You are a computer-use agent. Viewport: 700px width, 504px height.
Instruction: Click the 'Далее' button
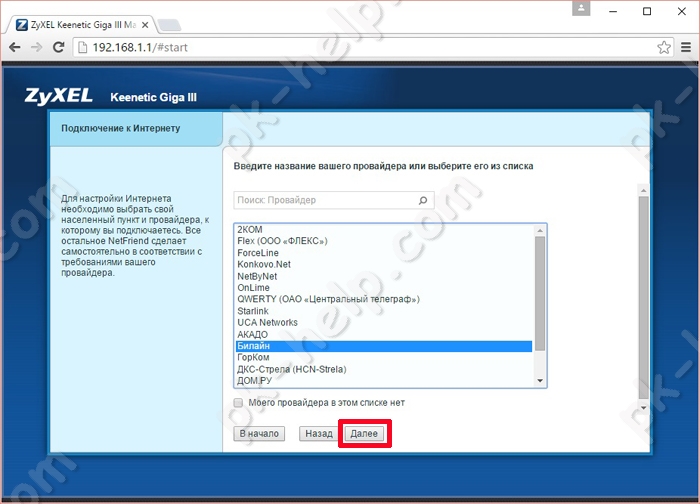364,433
